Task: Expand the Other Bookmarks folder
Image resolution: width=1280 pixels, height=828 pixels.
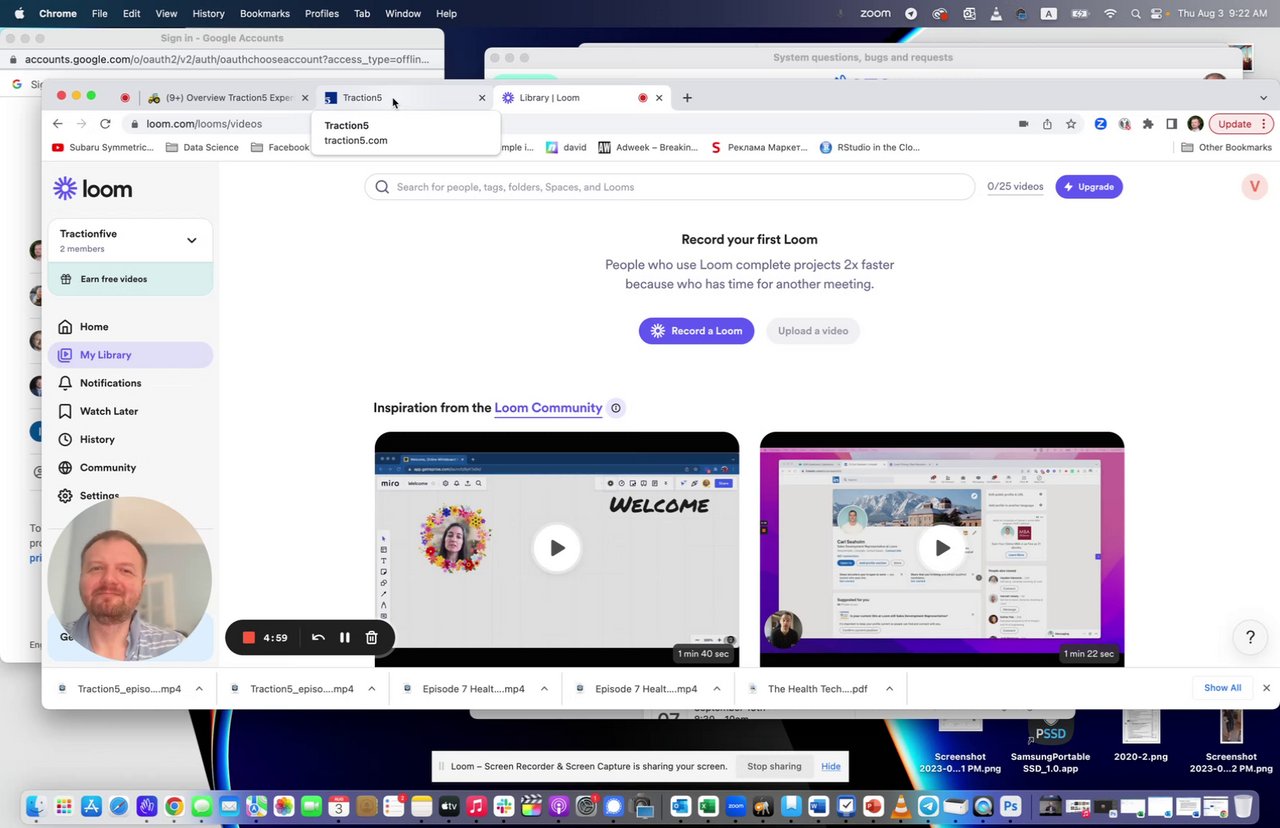Action: tap(1227, 147)
